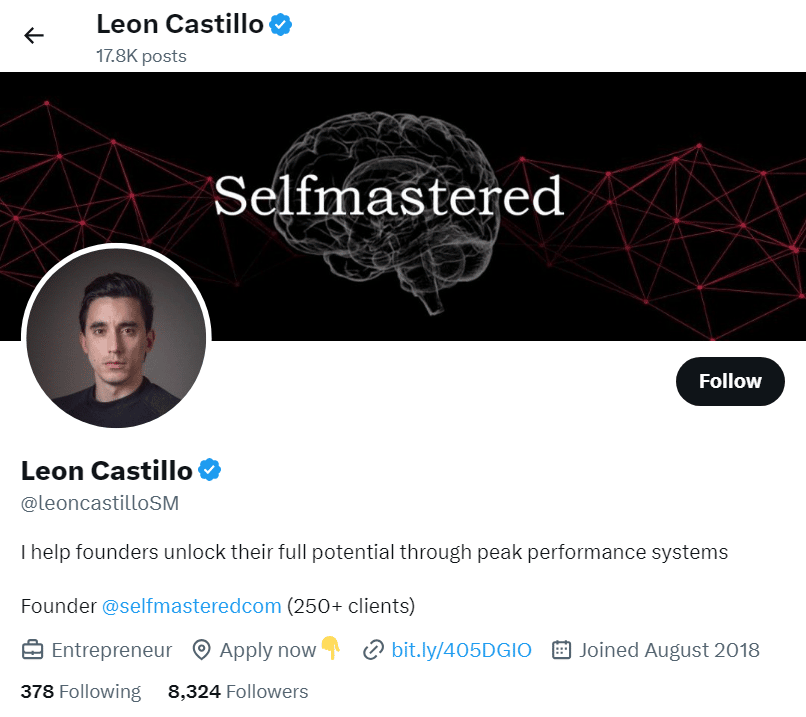Screen dimensions: 806x717
Task: Open the Selfmastered banner image
Action: 403,206
